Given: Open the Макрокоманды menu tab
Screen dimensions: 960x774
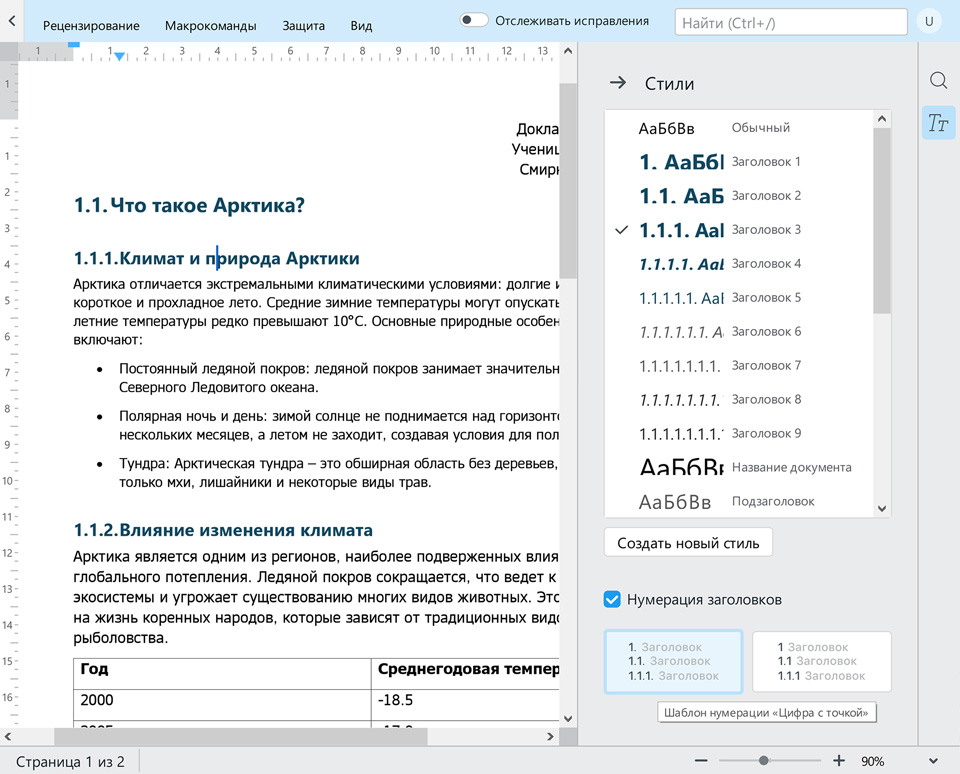Looking at the screenshot, I should point(210,26).
